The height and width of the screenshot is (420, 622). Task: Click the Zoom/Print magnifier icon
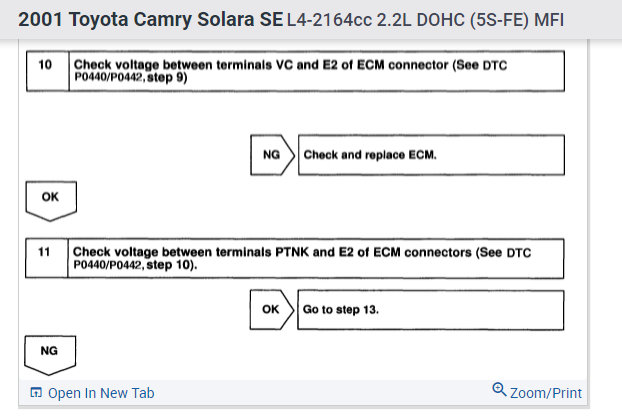click(x=499, y=391)
